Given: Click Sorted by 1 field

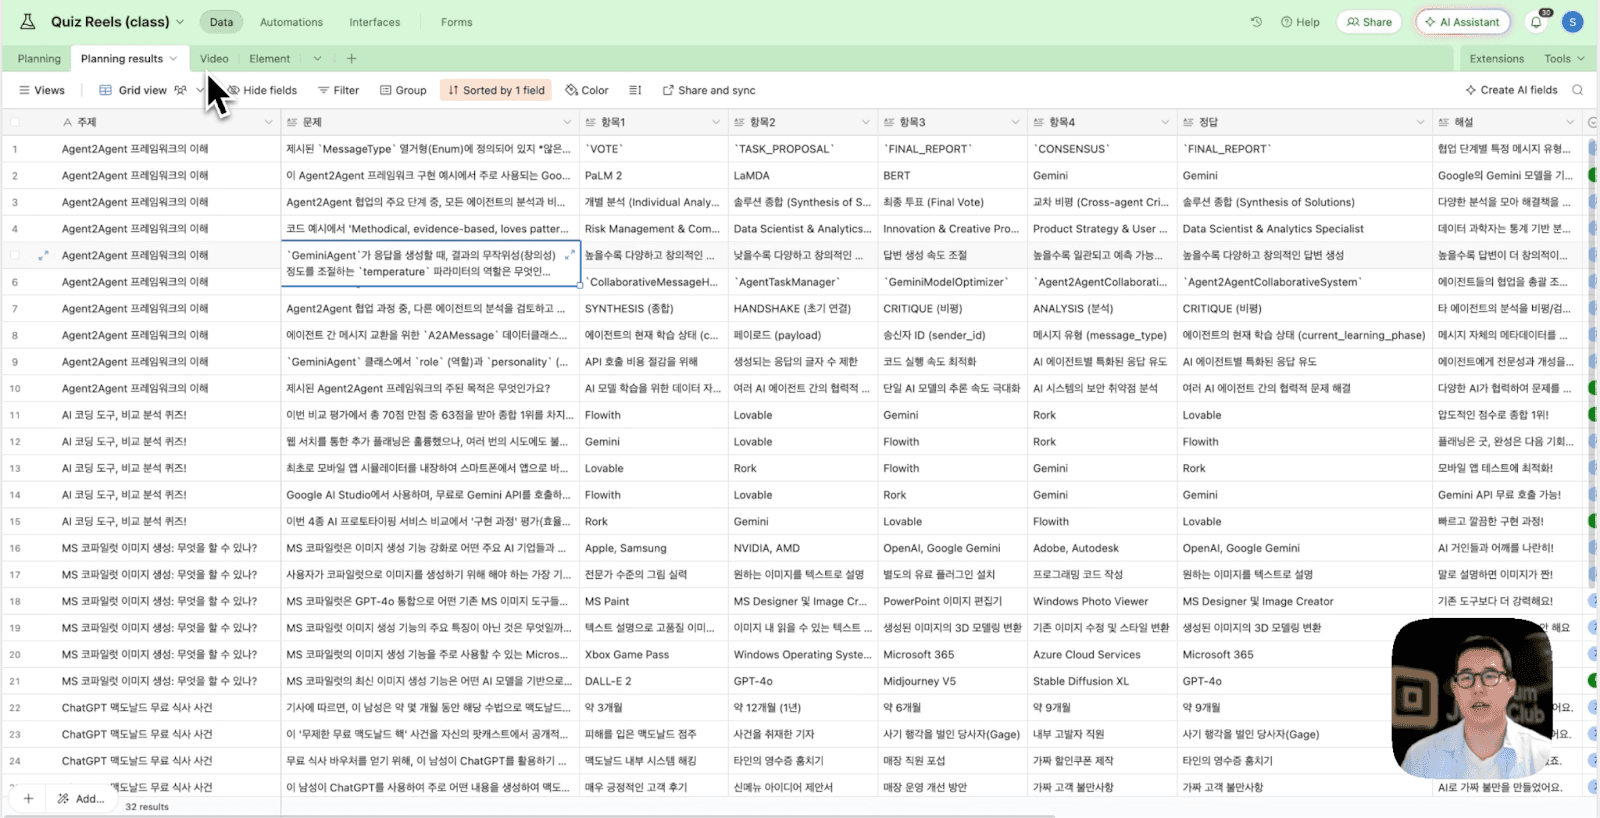Looking at the screenshot, I should coord(496,90).
